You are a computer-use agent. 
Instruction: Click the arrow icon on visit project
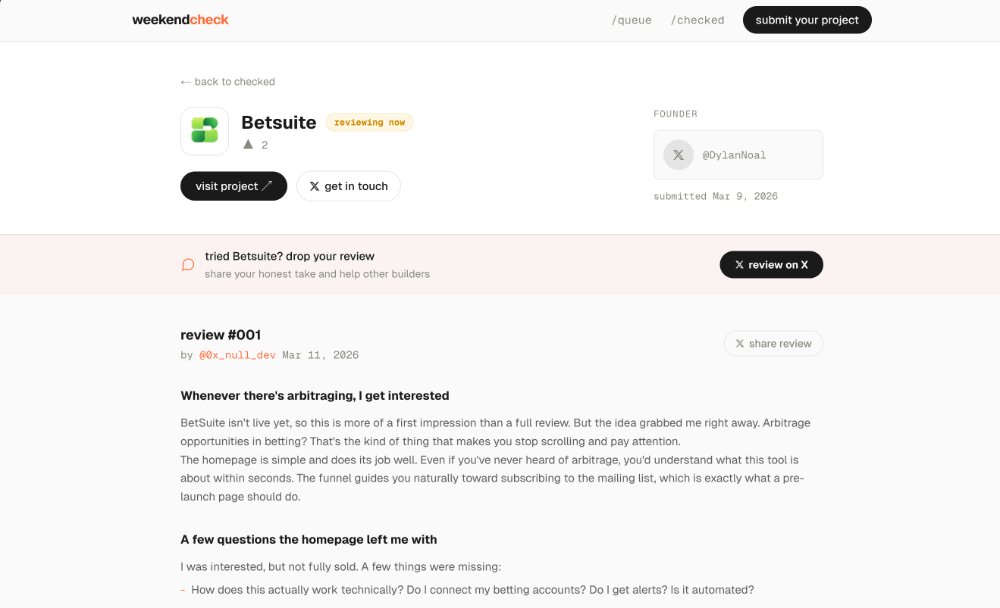point(267,186)
